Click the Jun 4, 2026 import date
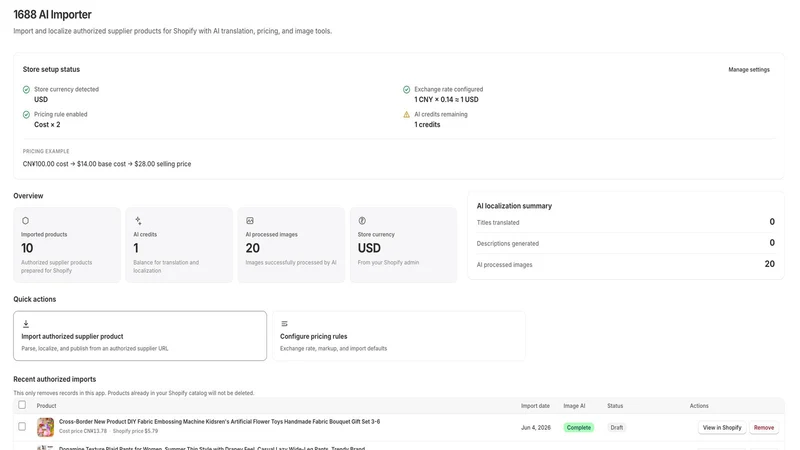Screen dimensions: 800x450 [x=536, y=428]
